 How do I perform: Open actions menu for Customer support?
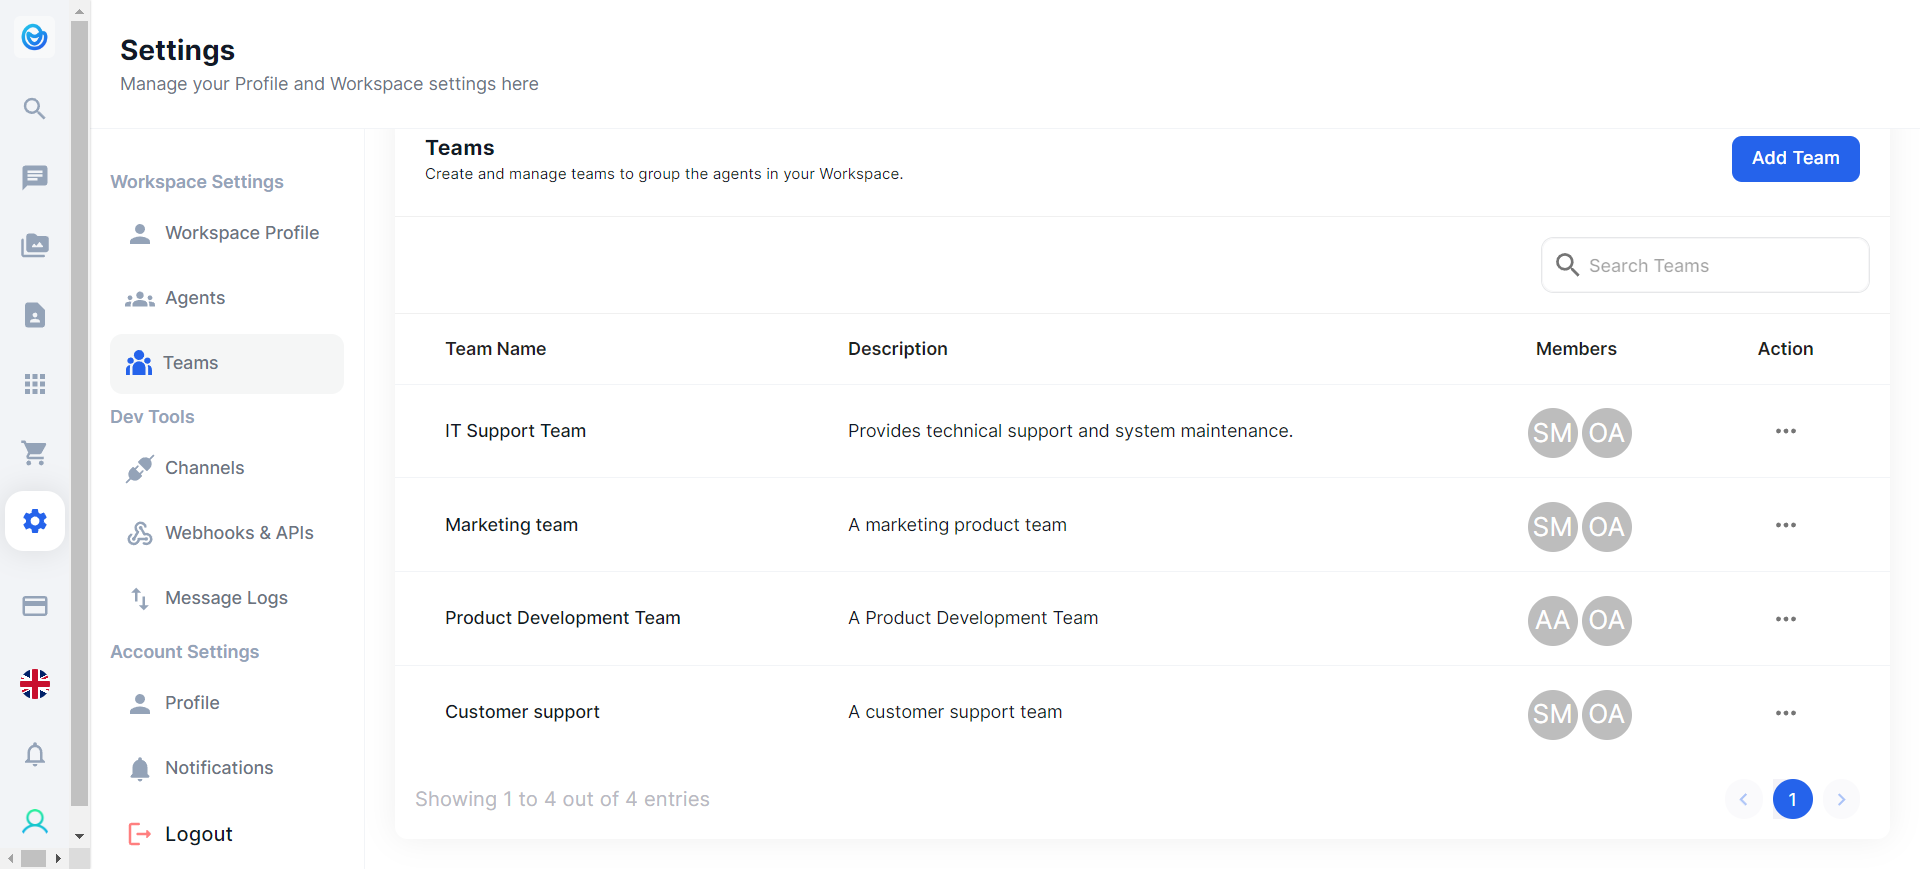click(x=1785, y=713)
